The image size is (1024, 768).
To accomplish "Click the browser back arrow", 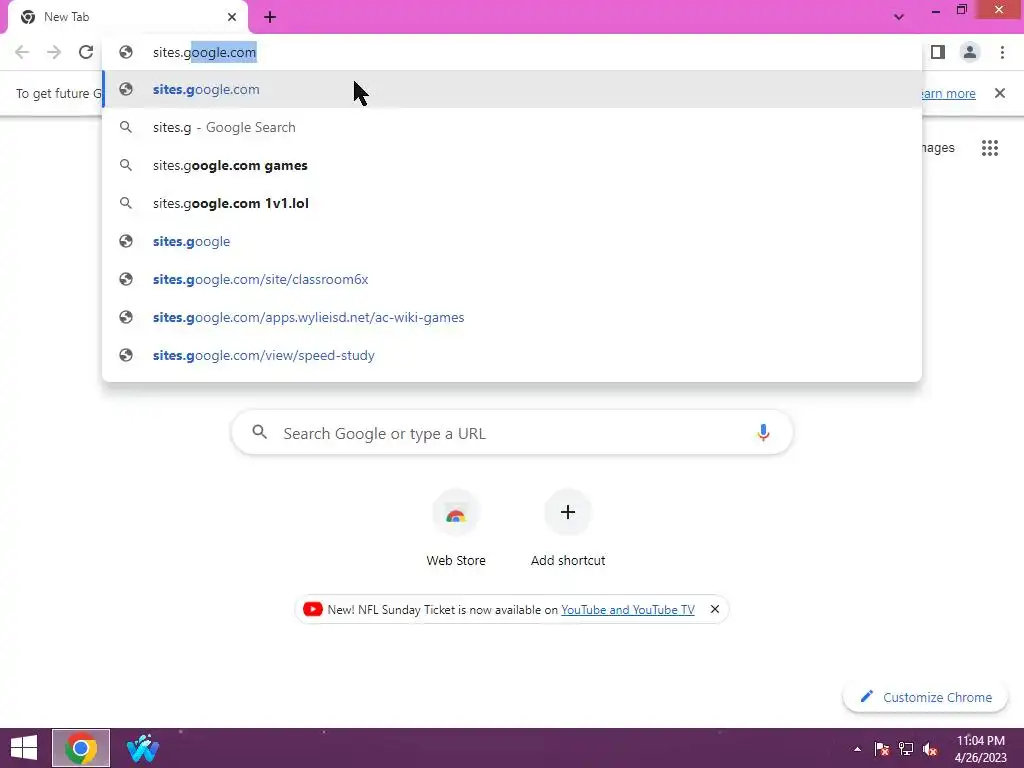I will tap(22, 52).
